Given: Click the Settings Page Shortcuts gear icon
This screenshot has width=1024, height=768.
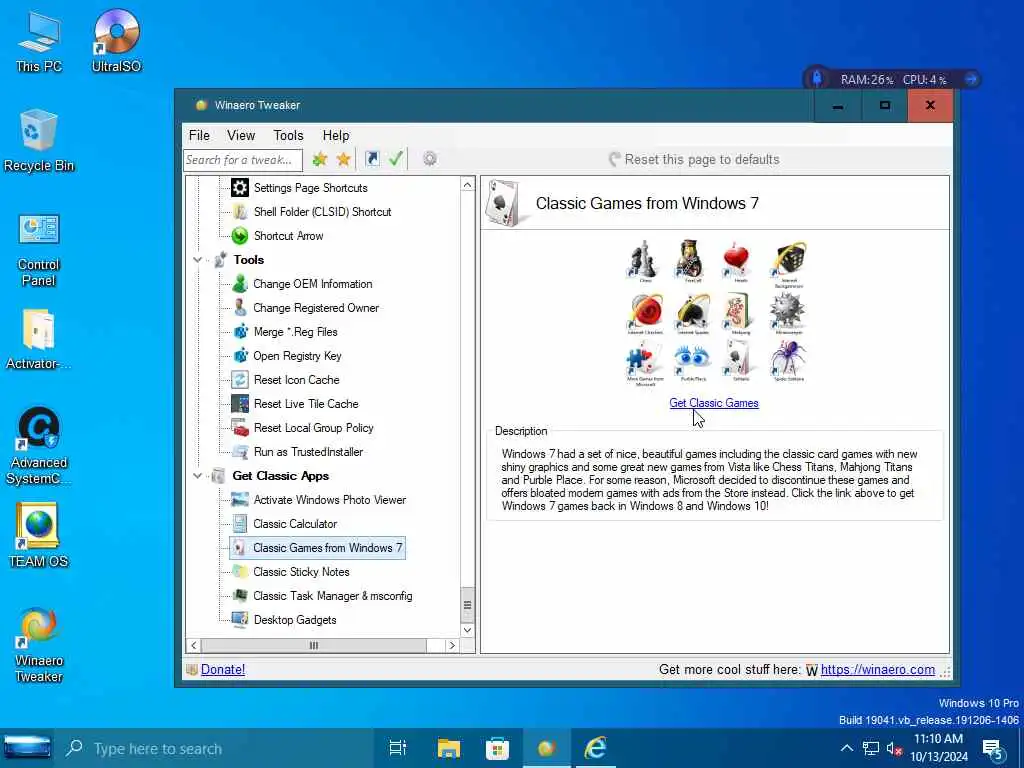Looking at the screenshot, I should click(x=240, y=187).
